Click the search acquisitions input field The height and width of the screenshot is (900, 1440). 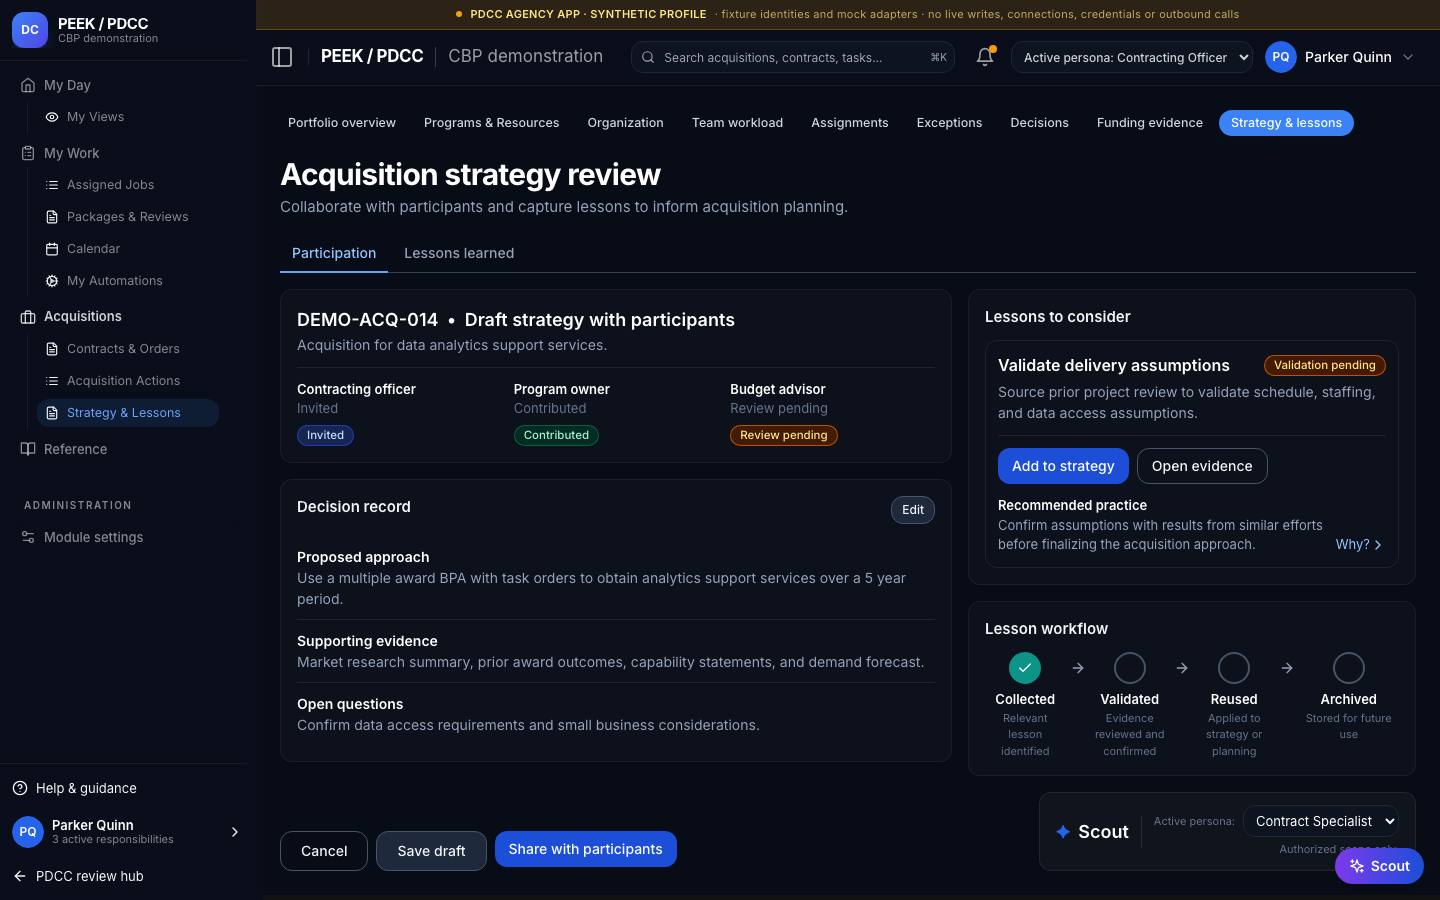(793, 57)
